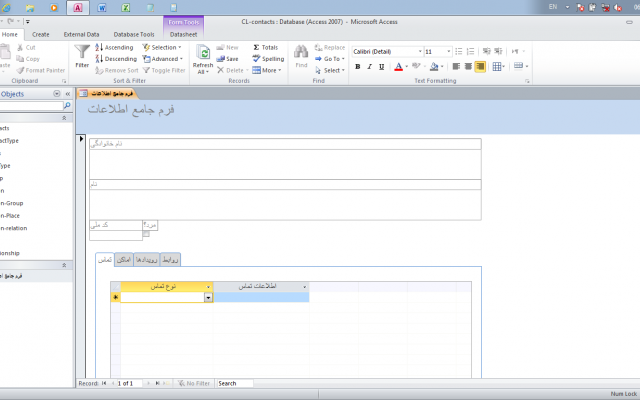
Task: Toggle Underline formatting
Action: point(381,67)
